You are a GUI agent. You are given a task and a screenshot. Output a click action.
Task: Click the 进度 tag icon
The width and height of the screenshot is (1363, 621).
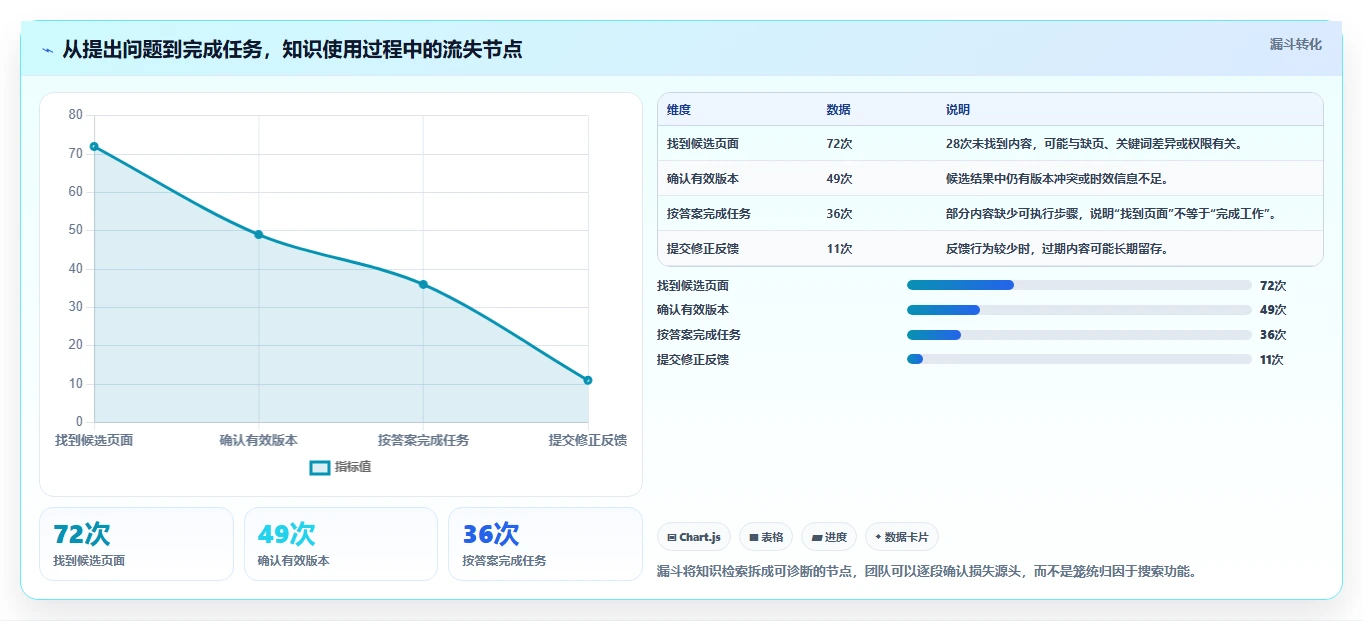point(816,538)
